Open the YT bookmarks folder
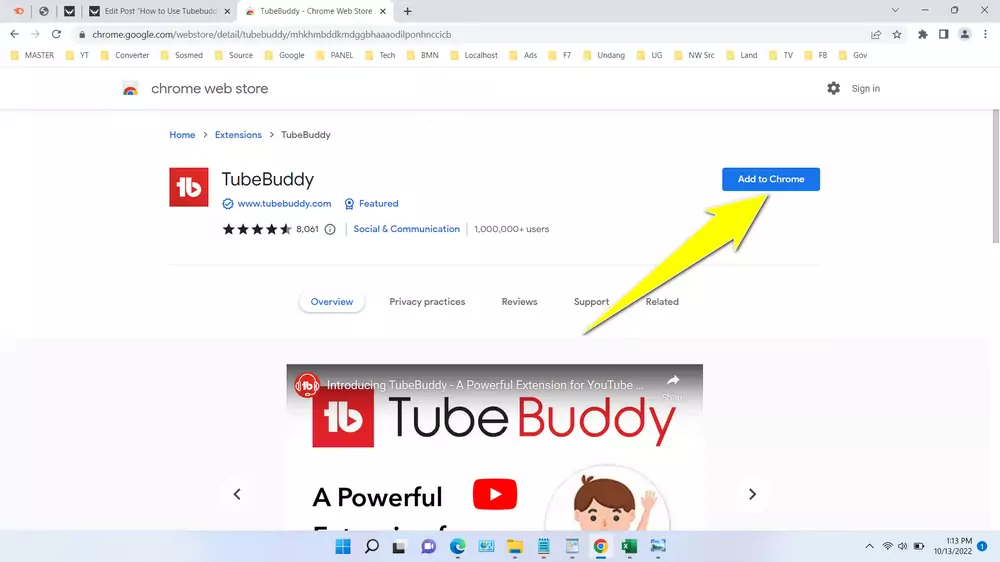 (x=77, y=55)
